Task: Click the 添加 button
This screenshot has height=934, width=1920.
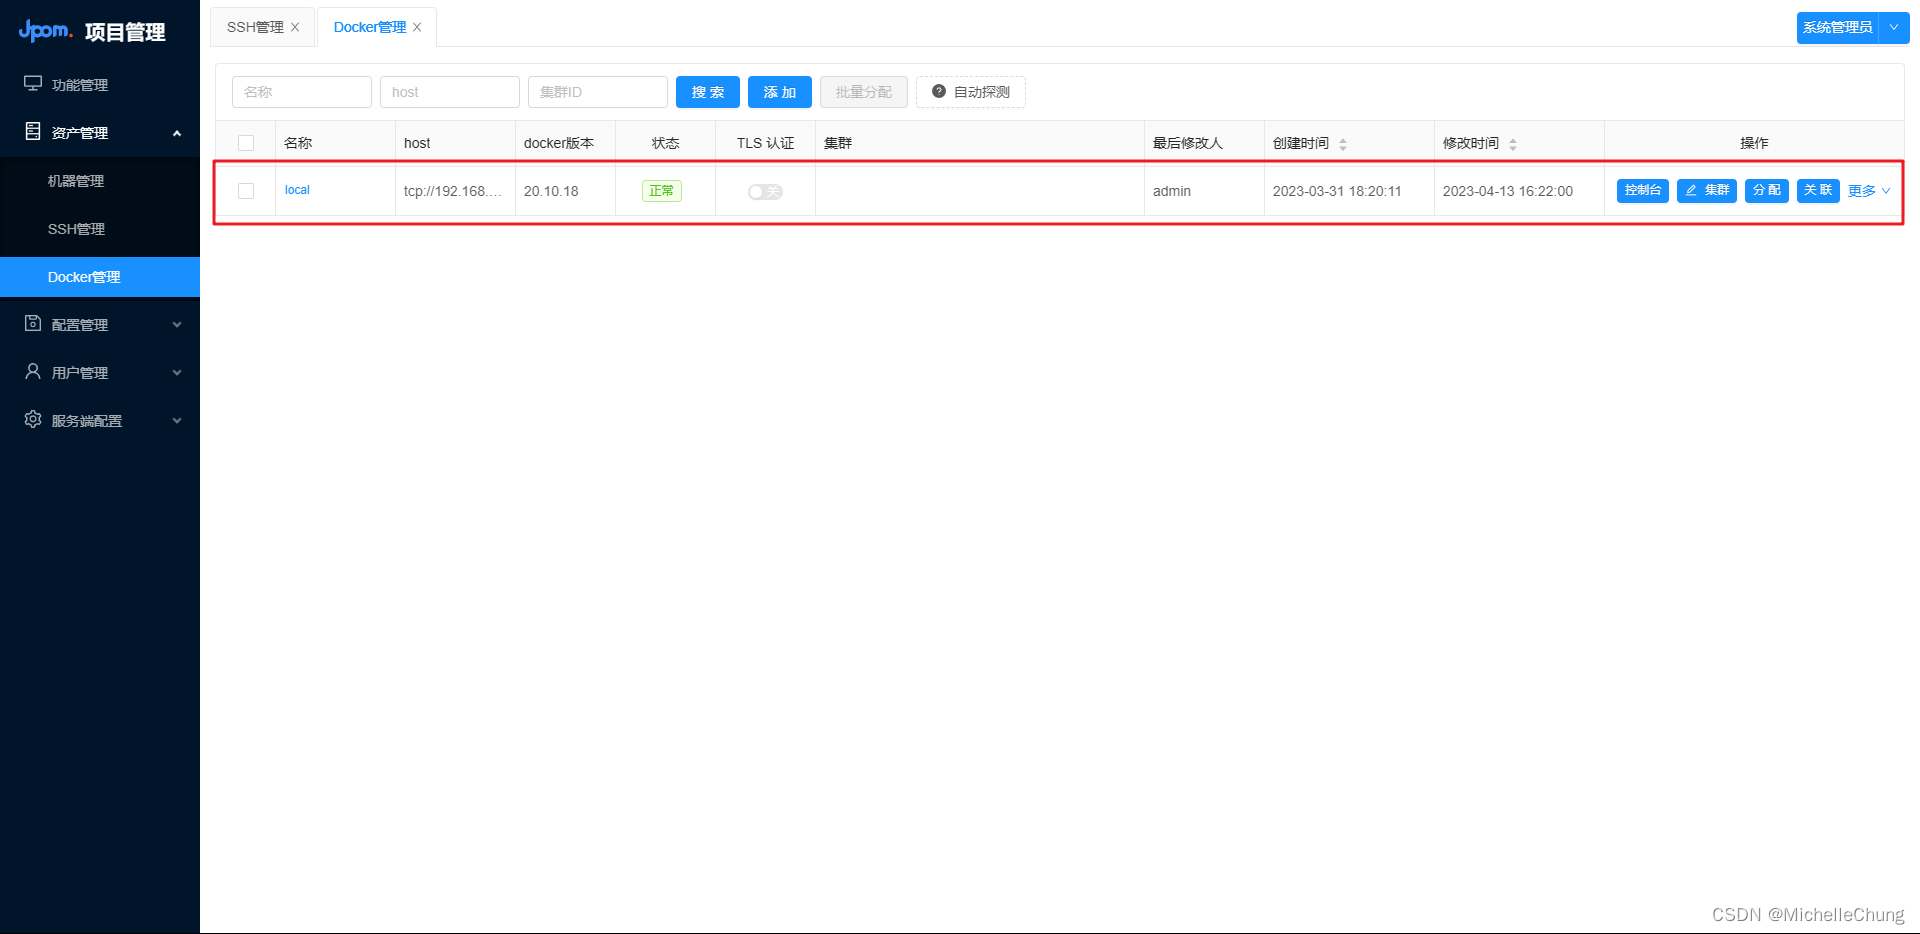Action: (x=780, y=92)
